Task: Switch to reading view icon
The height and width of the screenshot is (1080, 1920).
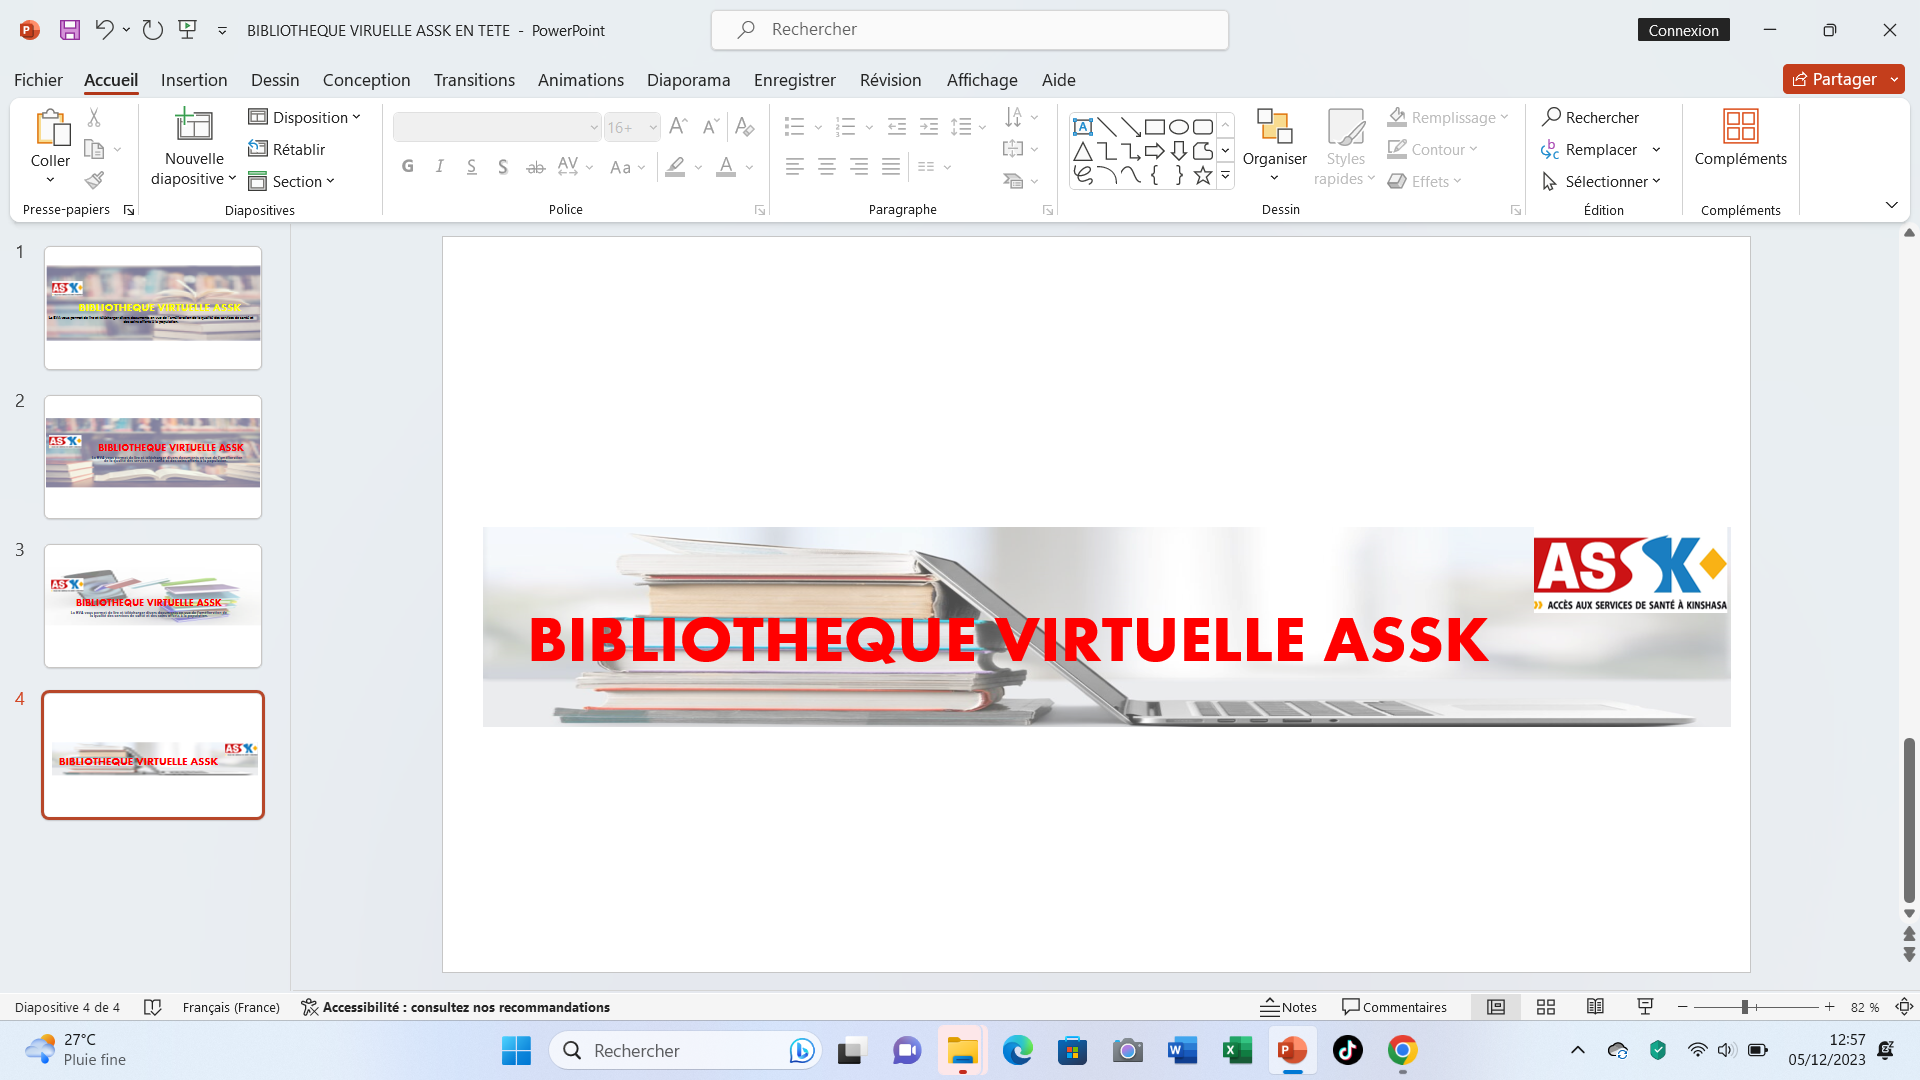Action: tap(1596, 1007)
